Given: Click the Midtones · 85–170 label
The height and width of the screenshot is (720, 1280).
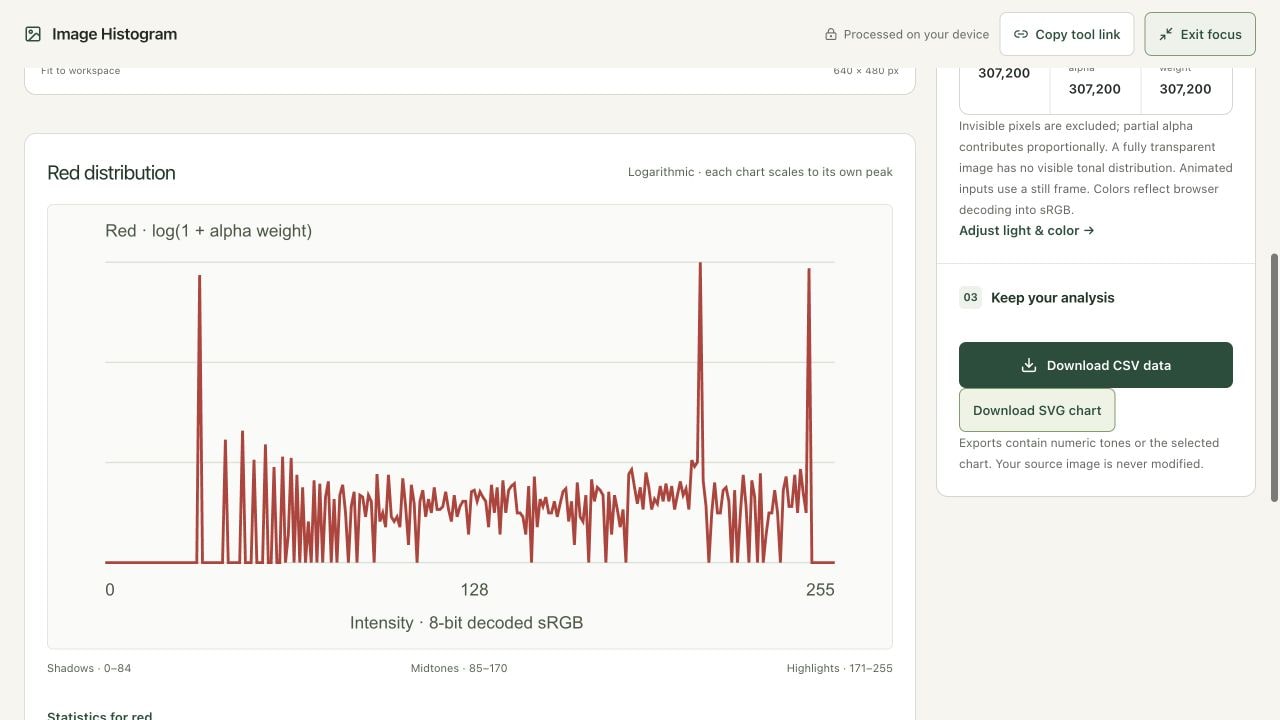Looking at the screenshot, I should coord(459,668).
